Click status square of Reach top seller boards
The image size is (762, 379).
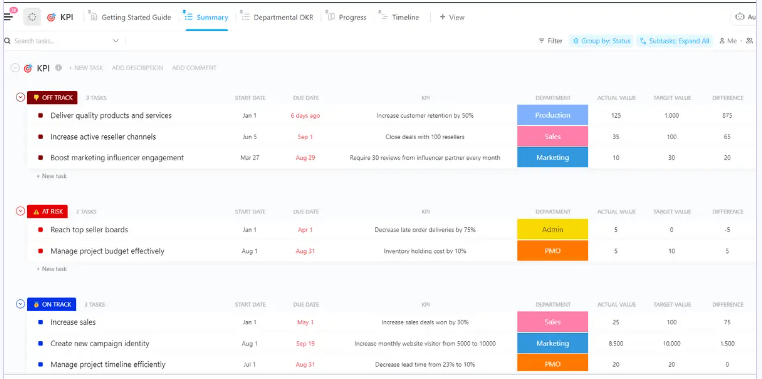[x=41, y=230]
